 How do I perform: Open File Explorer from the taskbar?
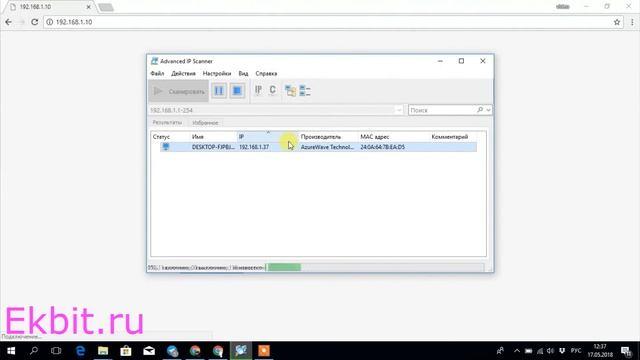click(x=103, y=351)
